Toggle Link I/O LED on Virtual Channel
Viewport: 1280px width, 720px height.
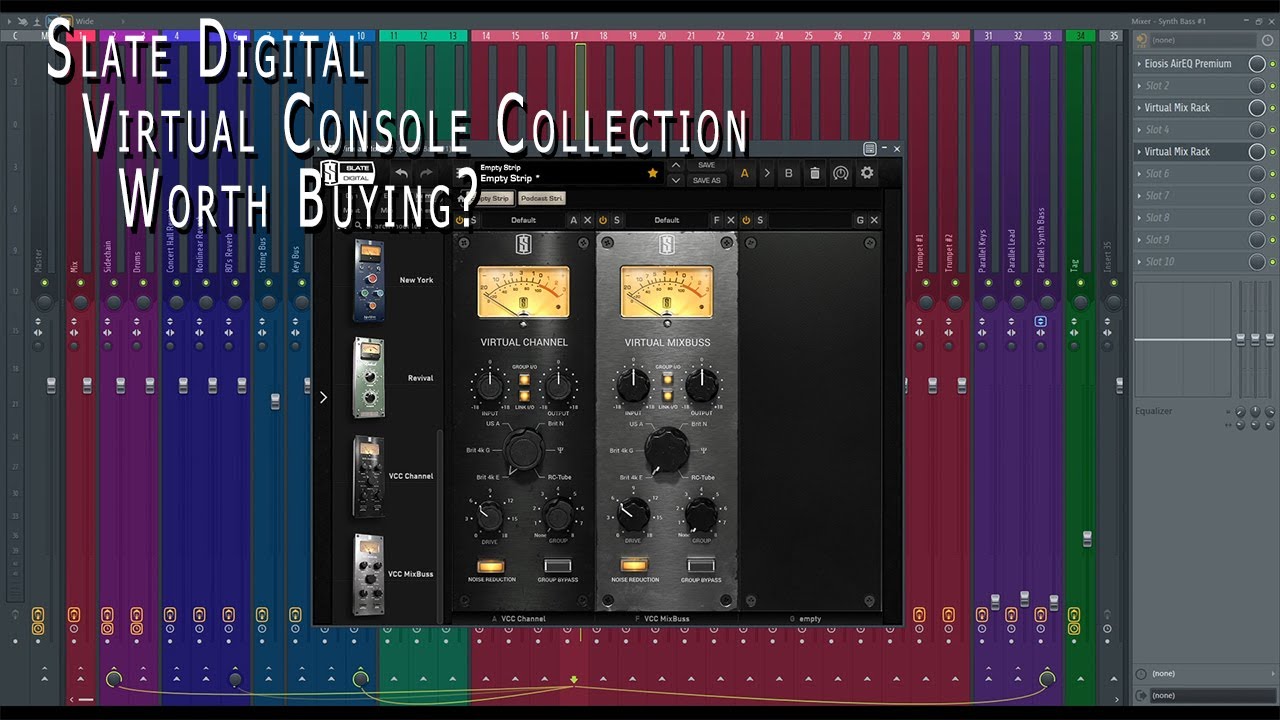click(524, 396)
